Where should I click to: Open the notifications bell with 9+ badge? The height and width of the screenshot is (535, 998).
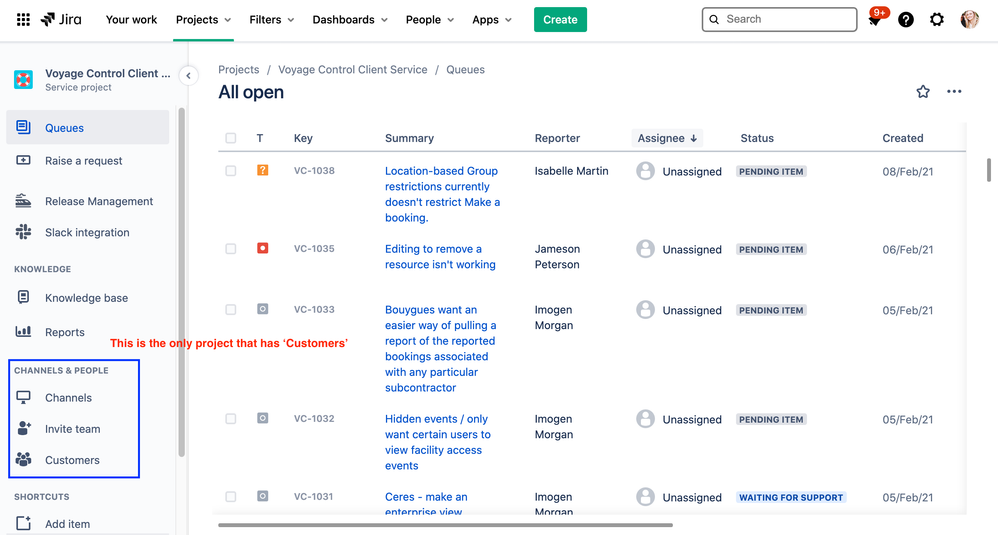pos(876,18)
